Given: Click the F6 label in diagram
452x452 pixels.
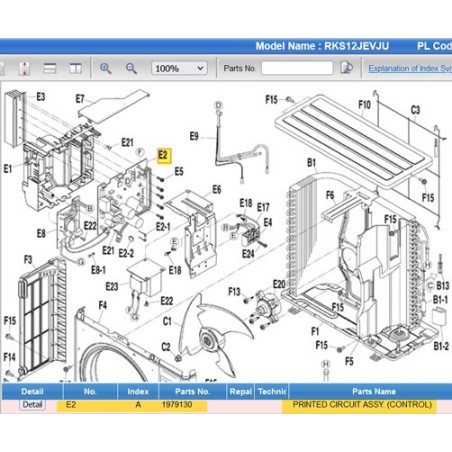Looking at the screenshot, I should click(x=330, y=195).
